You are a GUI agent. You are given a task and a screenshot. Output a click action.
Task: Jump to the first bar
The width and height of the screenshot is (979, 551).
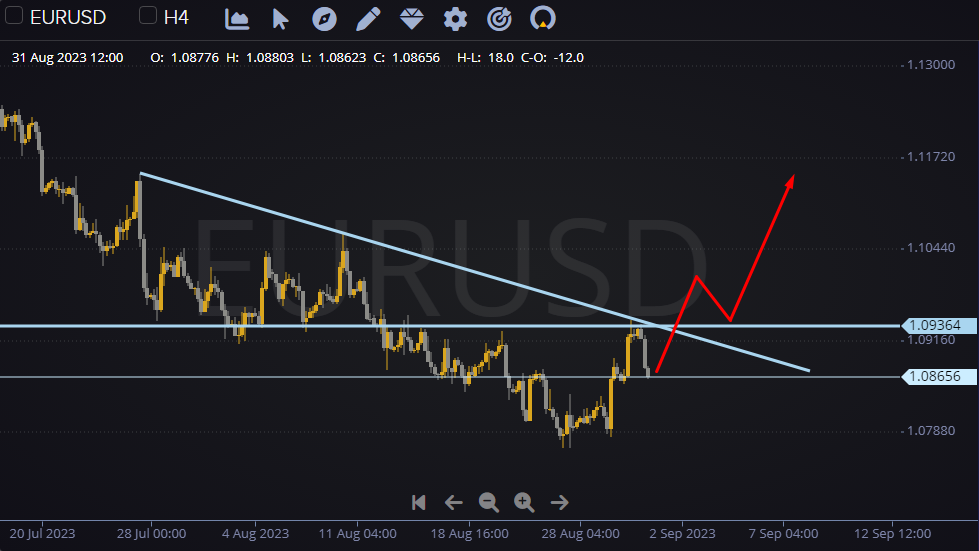click(x=419, y=502)
